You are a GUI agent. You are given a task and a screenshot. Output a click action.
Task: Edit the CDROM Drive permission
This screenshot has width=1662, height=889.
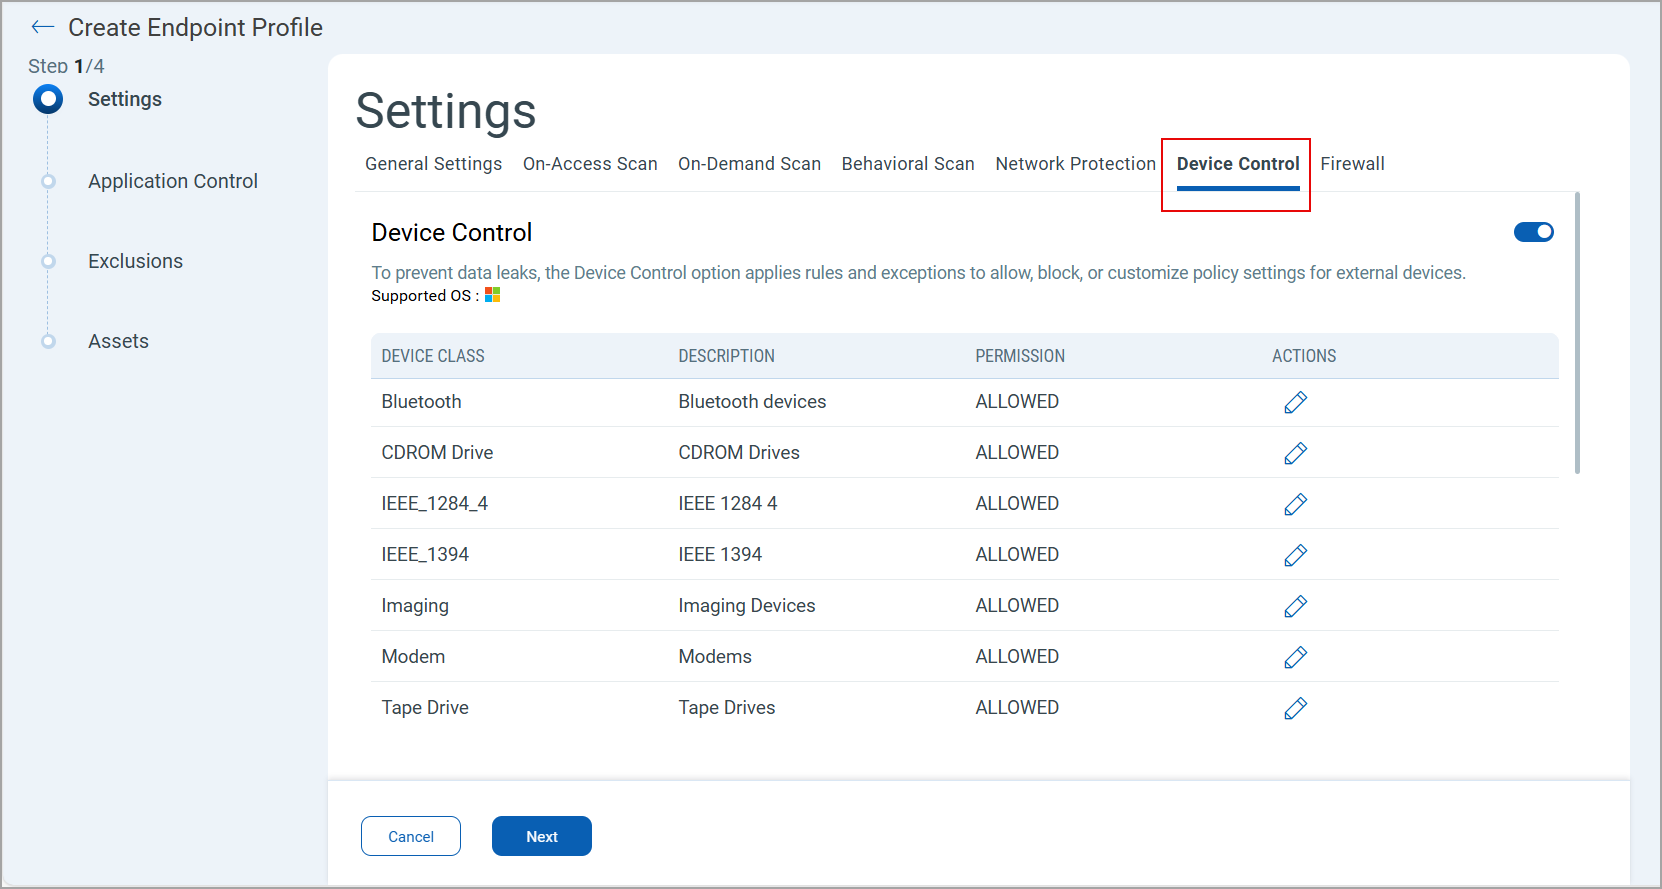click(x=1295, y=453)
